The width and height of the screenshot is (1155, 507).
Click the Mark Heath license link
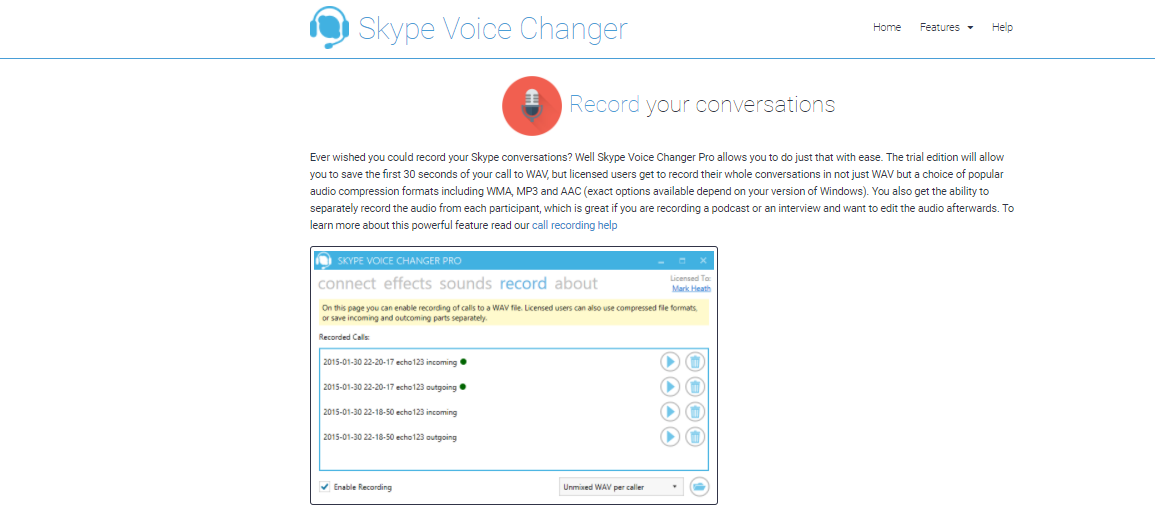[x=692, y=289]
